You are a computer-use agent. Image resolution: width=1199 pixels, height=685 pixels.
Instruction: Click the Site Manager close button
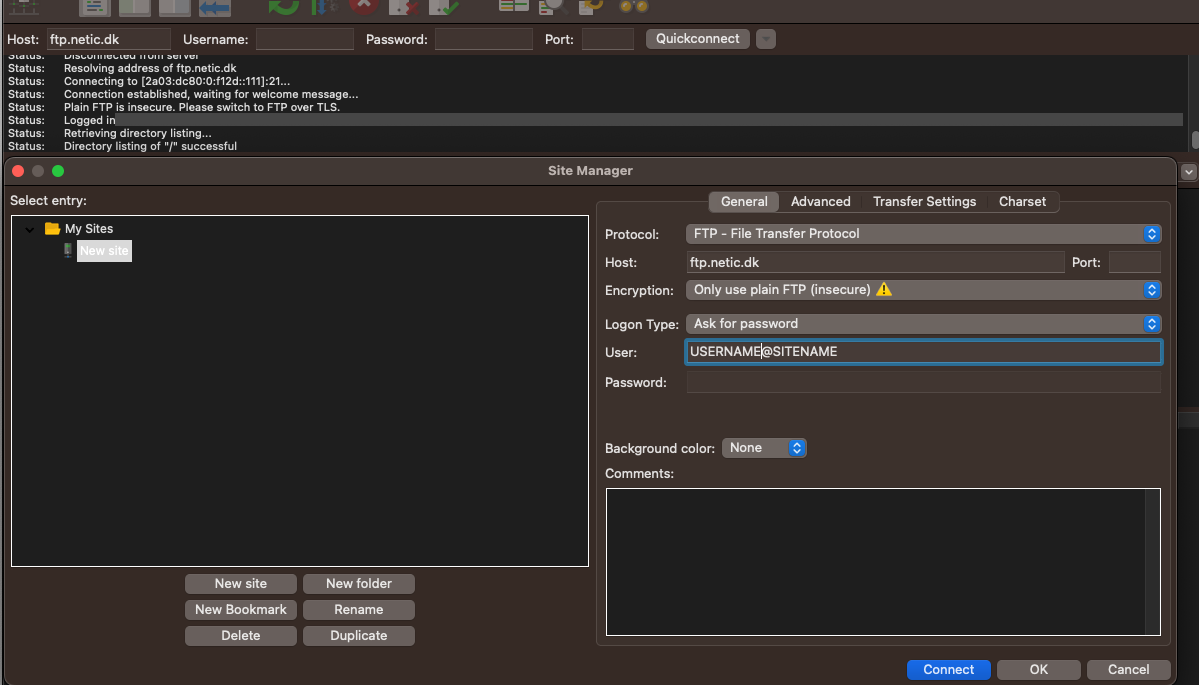[x=18, y=171]
